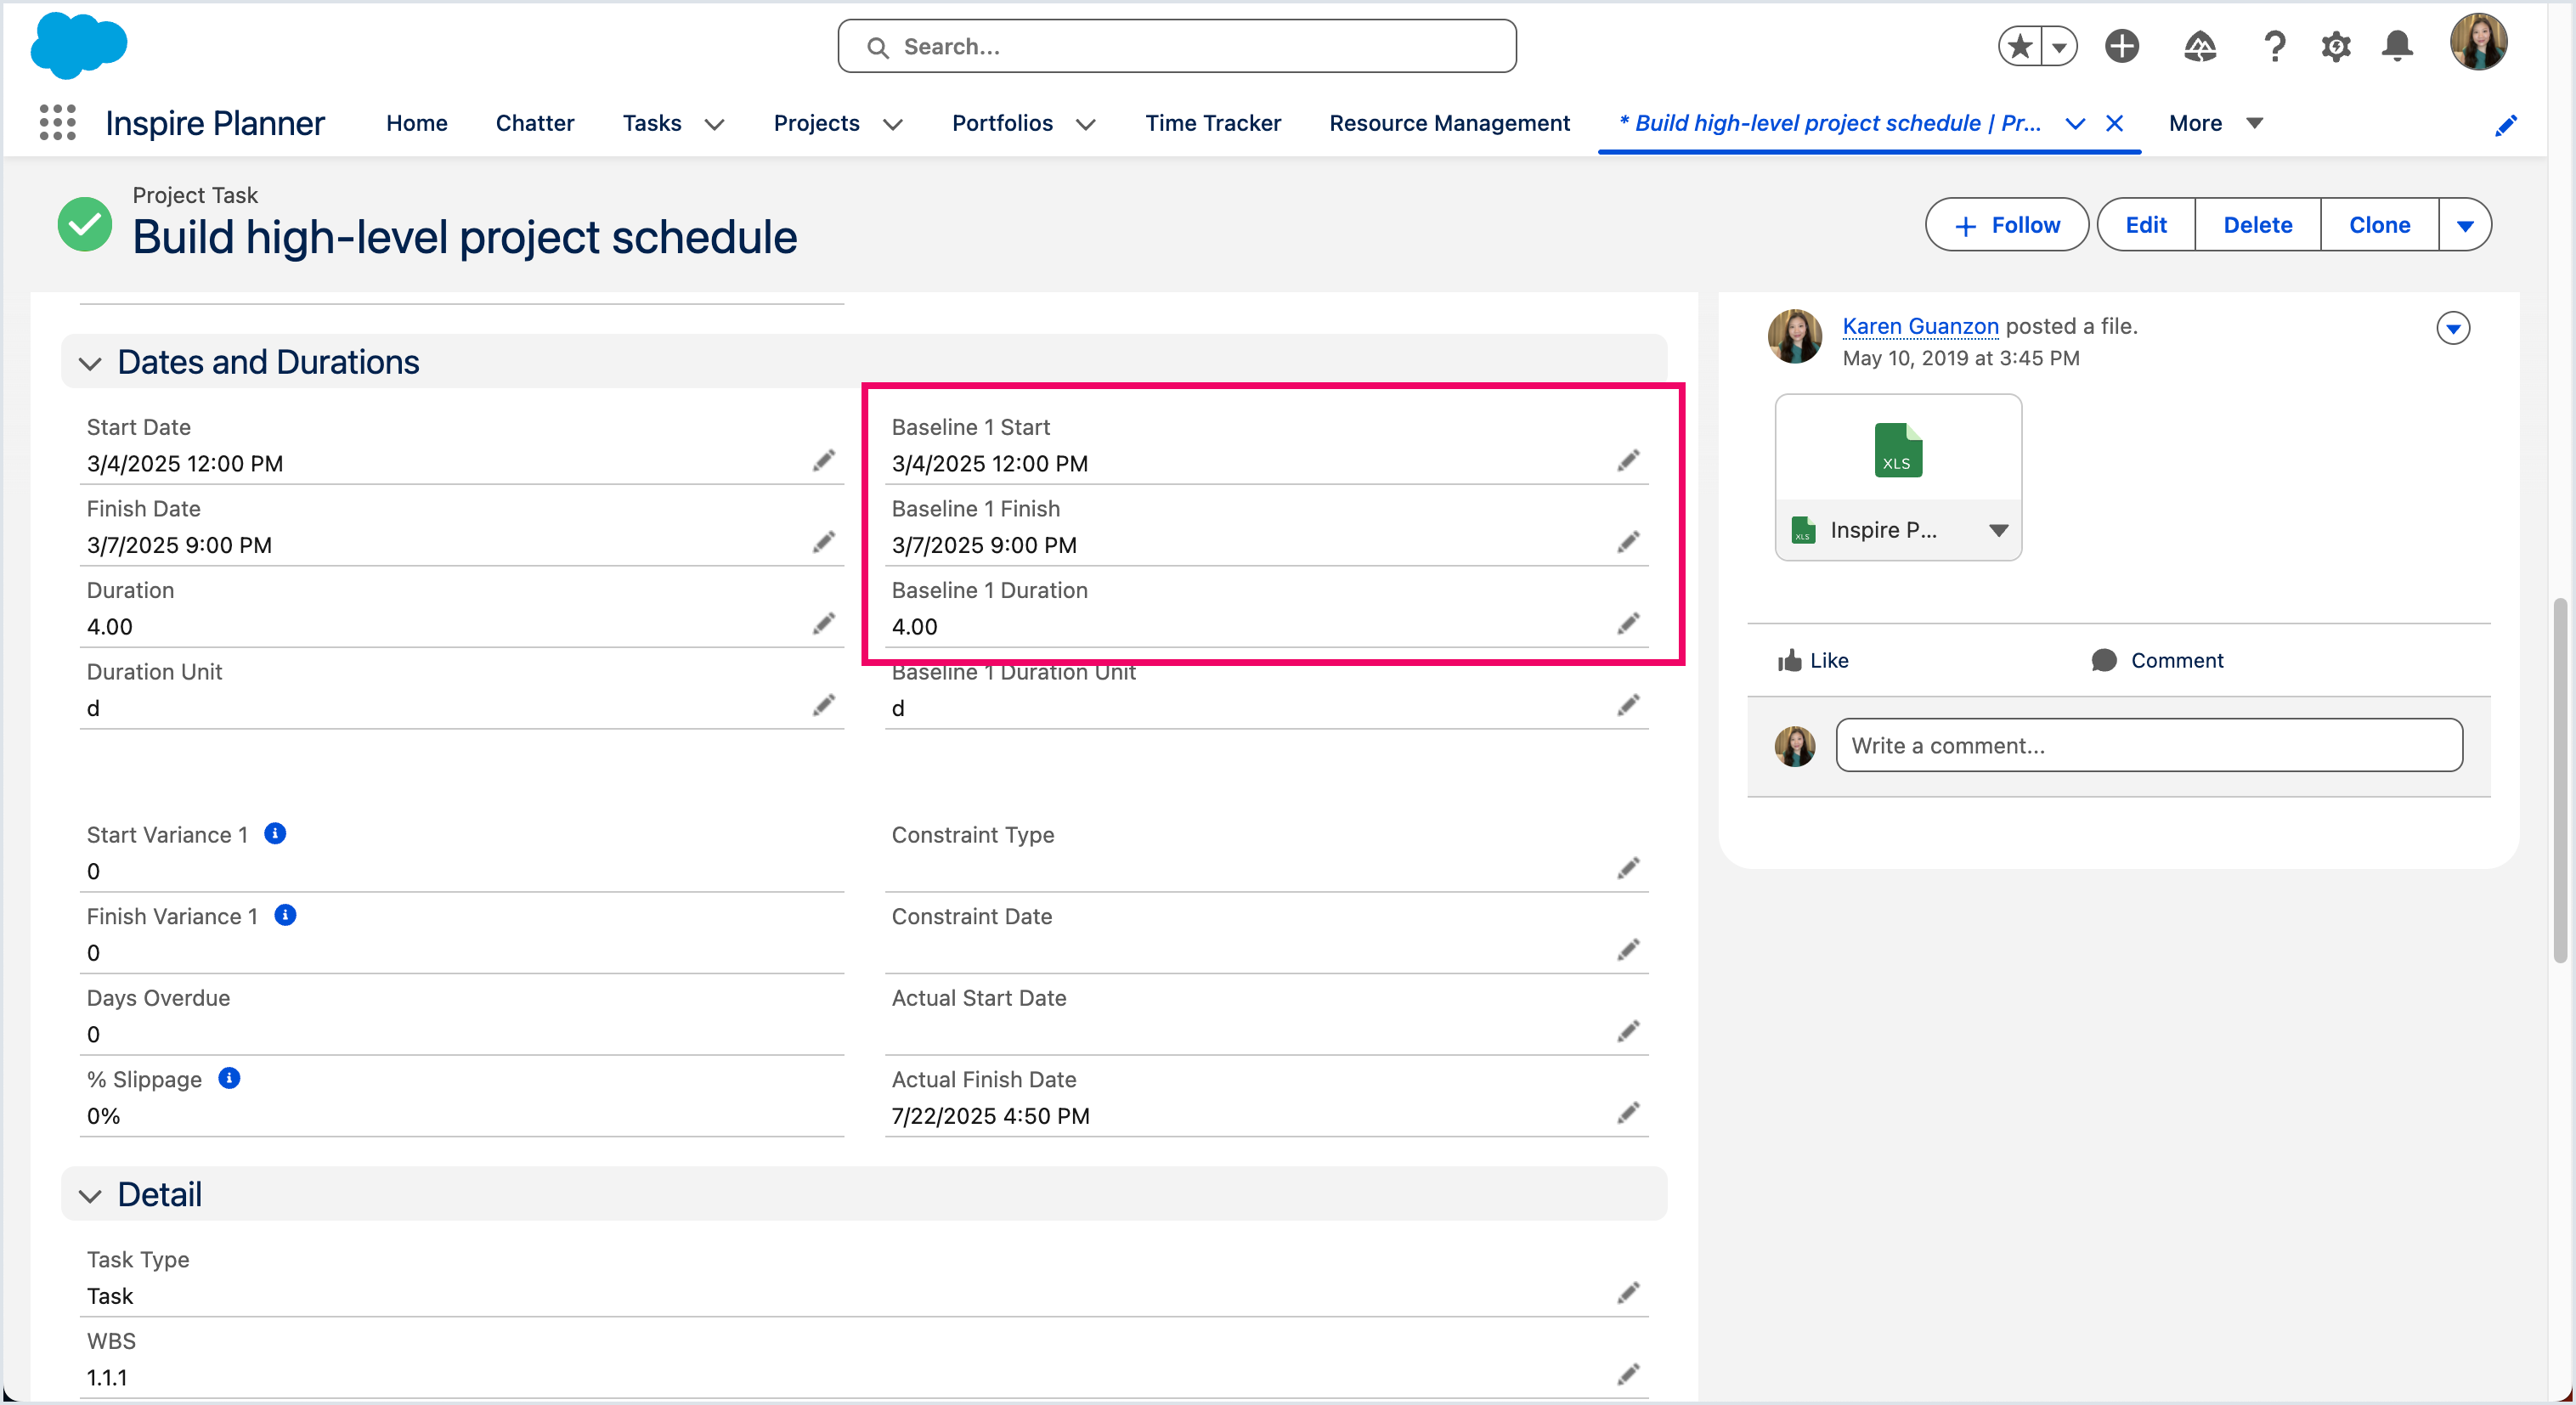Open the Inspire P... file options arrow
2576x1405 pixels.
click(1998, 530)
